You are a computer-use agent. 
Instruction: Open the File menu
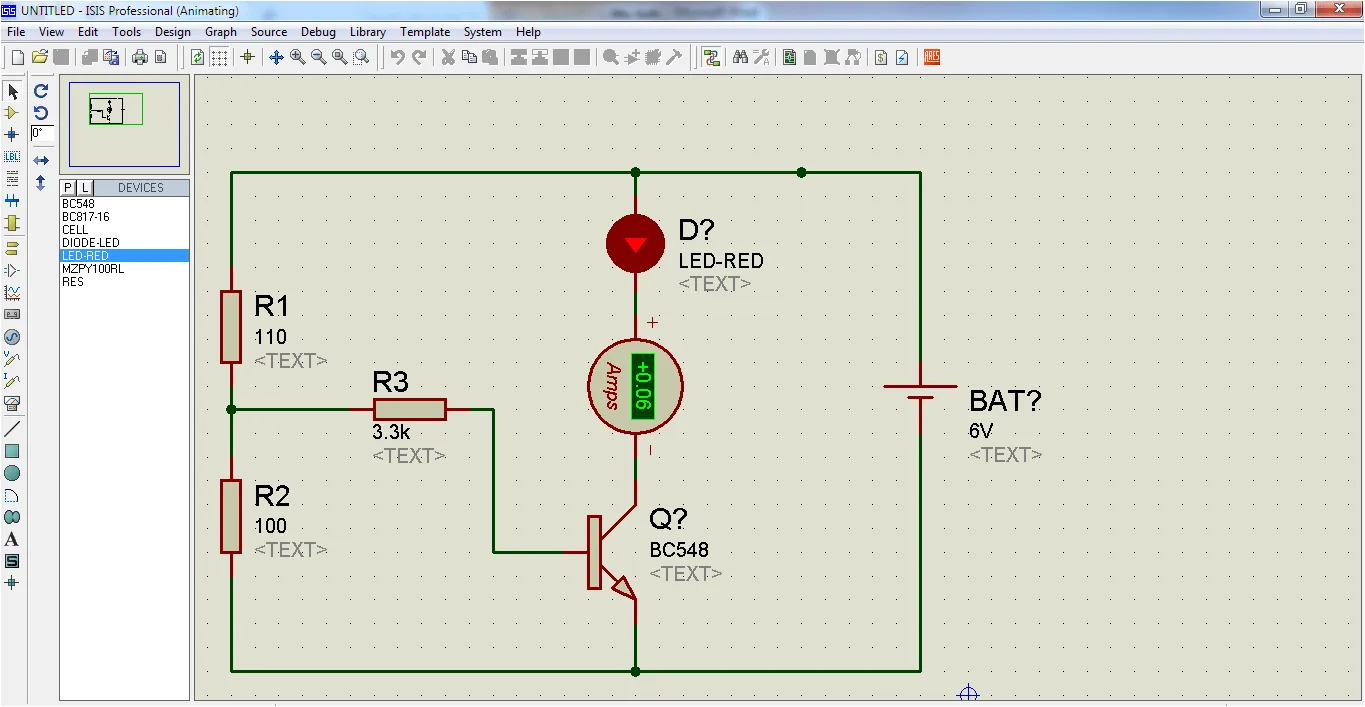[16, 32]
